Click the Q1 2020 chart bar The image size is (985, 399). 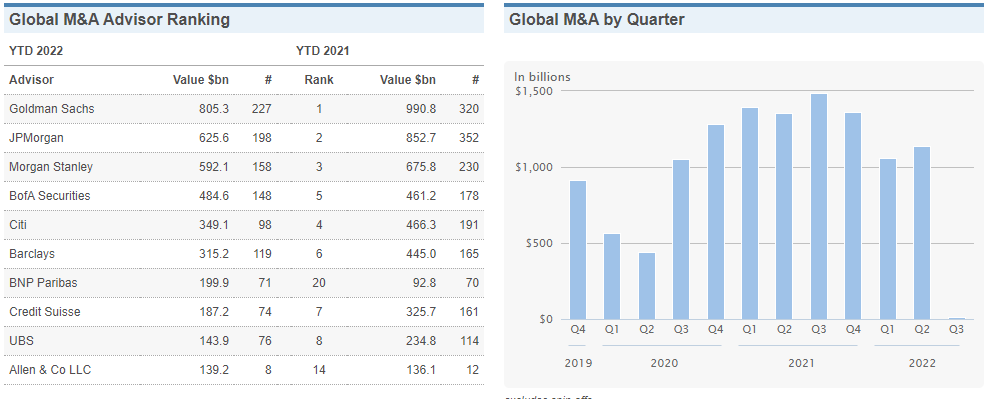pos(612,276)
